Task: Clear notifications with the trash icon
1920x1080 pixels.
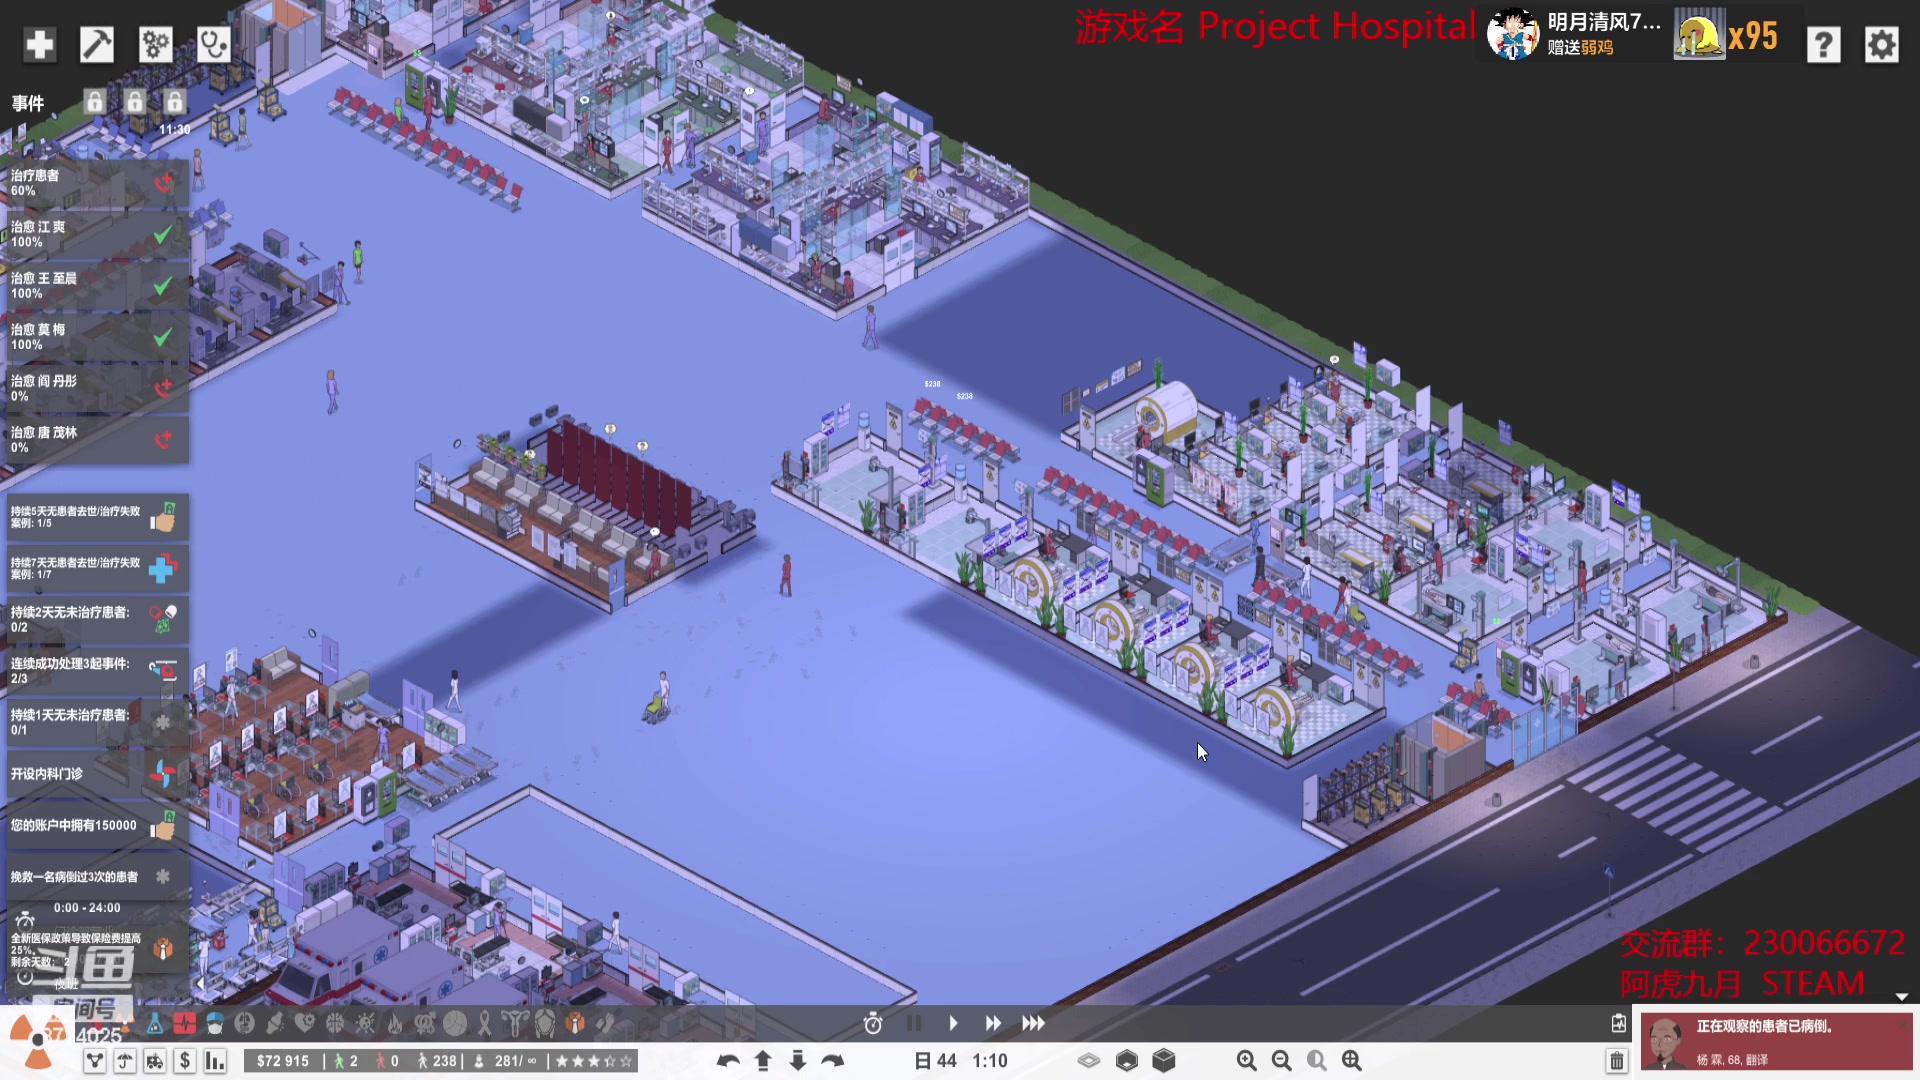Action: pos(1617,1061)
